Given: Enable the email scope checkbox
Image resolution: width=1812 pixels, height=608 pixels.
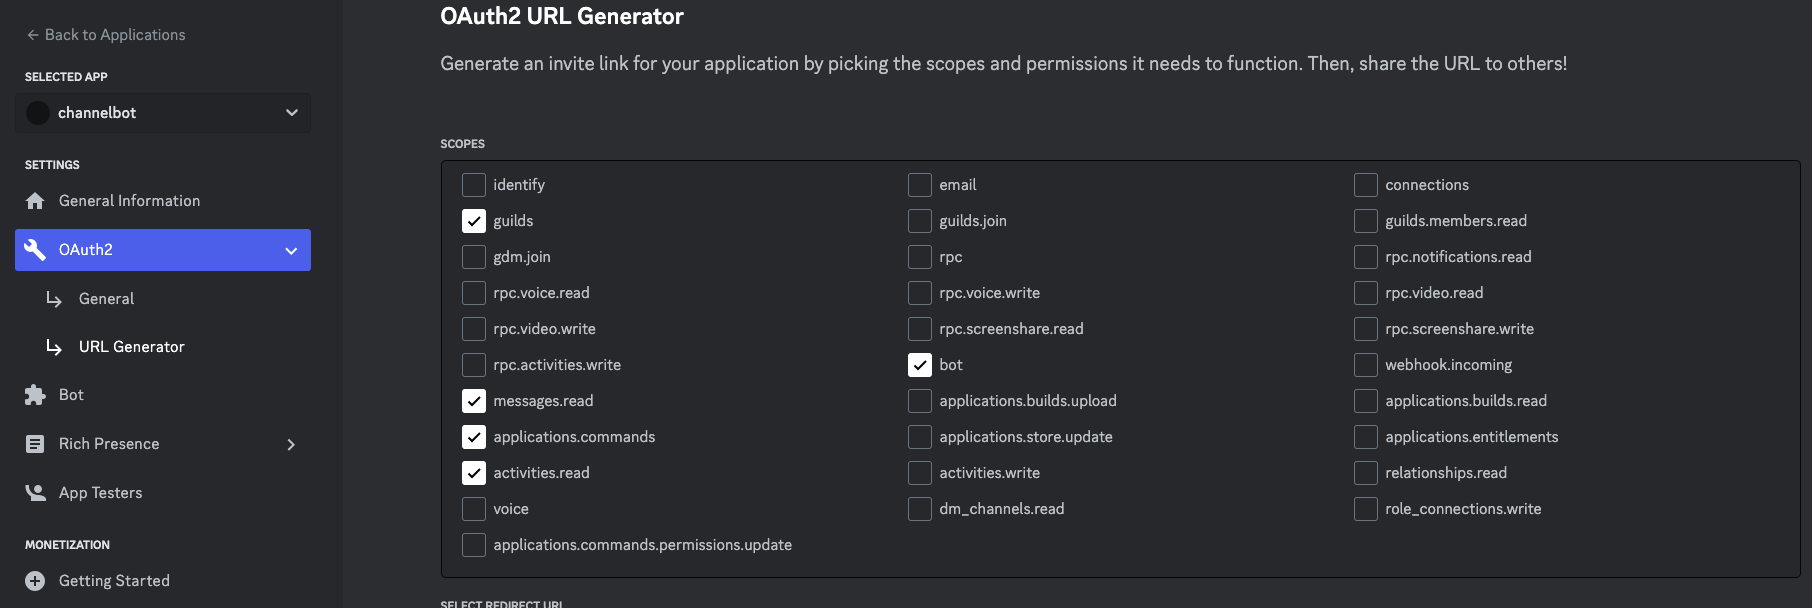Looking at the screenshot, I should (x=920, y=185).
